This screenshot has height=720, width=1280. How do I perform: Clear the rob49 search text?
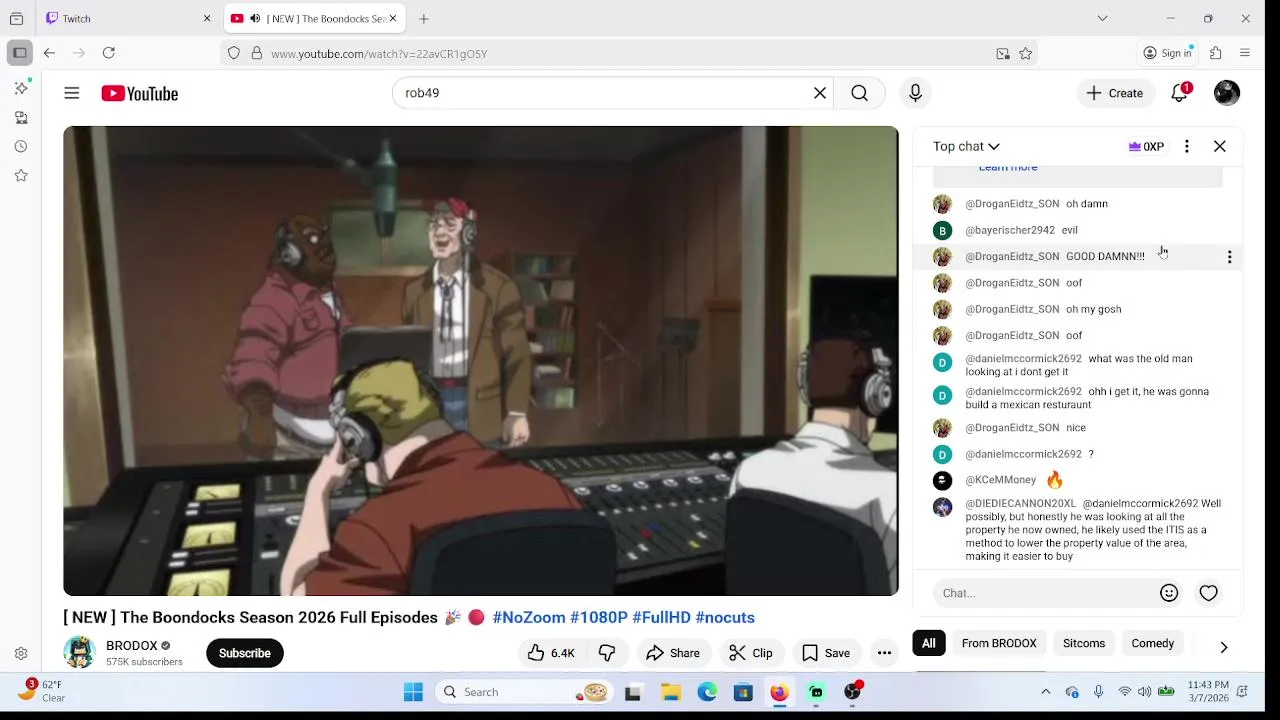pos(820,93)
